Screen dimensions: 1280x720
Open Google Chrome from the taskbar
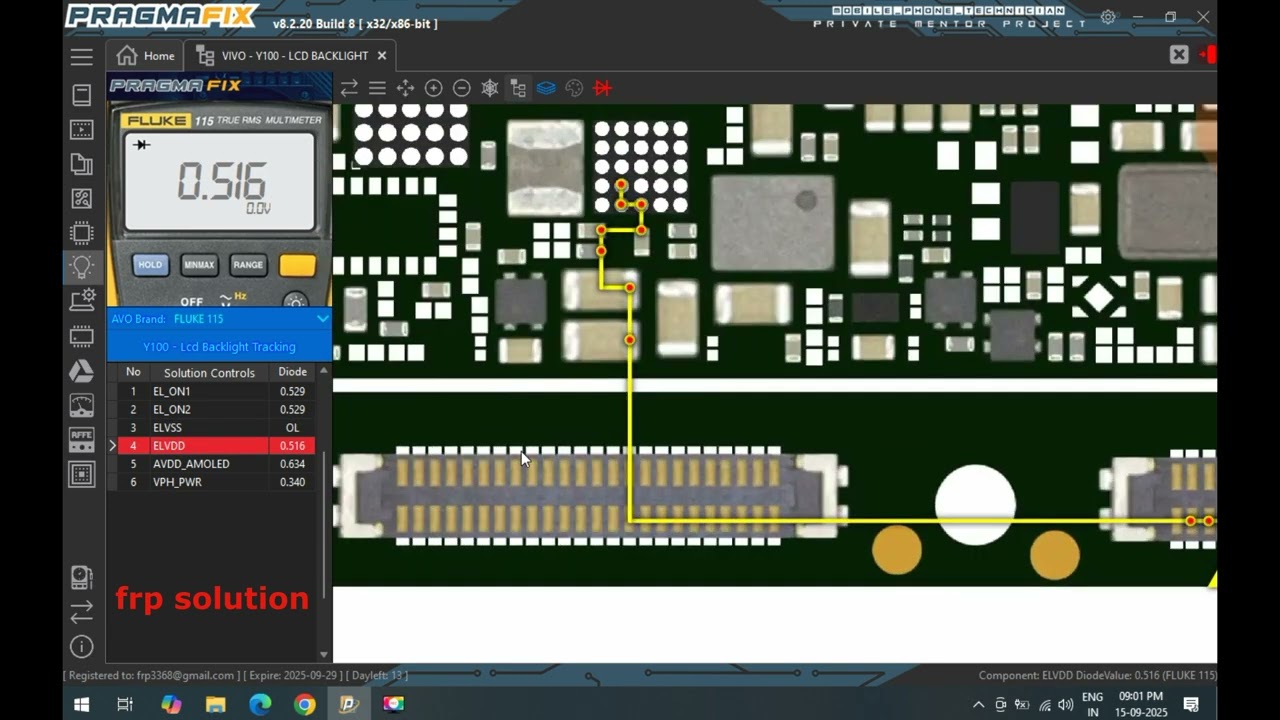[x=304, y=704]
